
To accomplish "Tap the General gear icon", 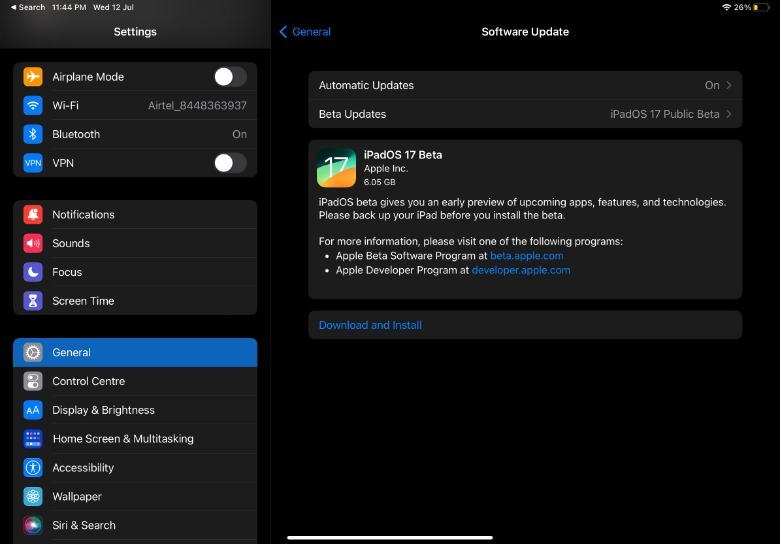I will (x=33, y=352).
